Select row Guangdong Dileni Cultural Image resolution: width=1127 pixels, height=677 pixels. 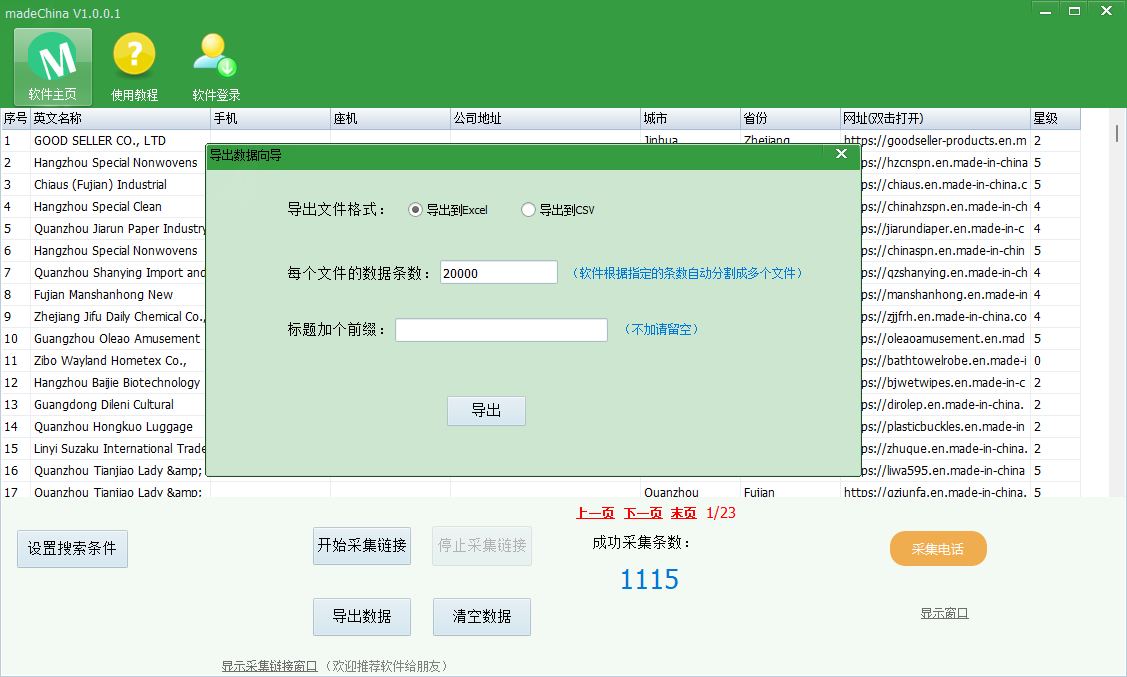point(104,405)
